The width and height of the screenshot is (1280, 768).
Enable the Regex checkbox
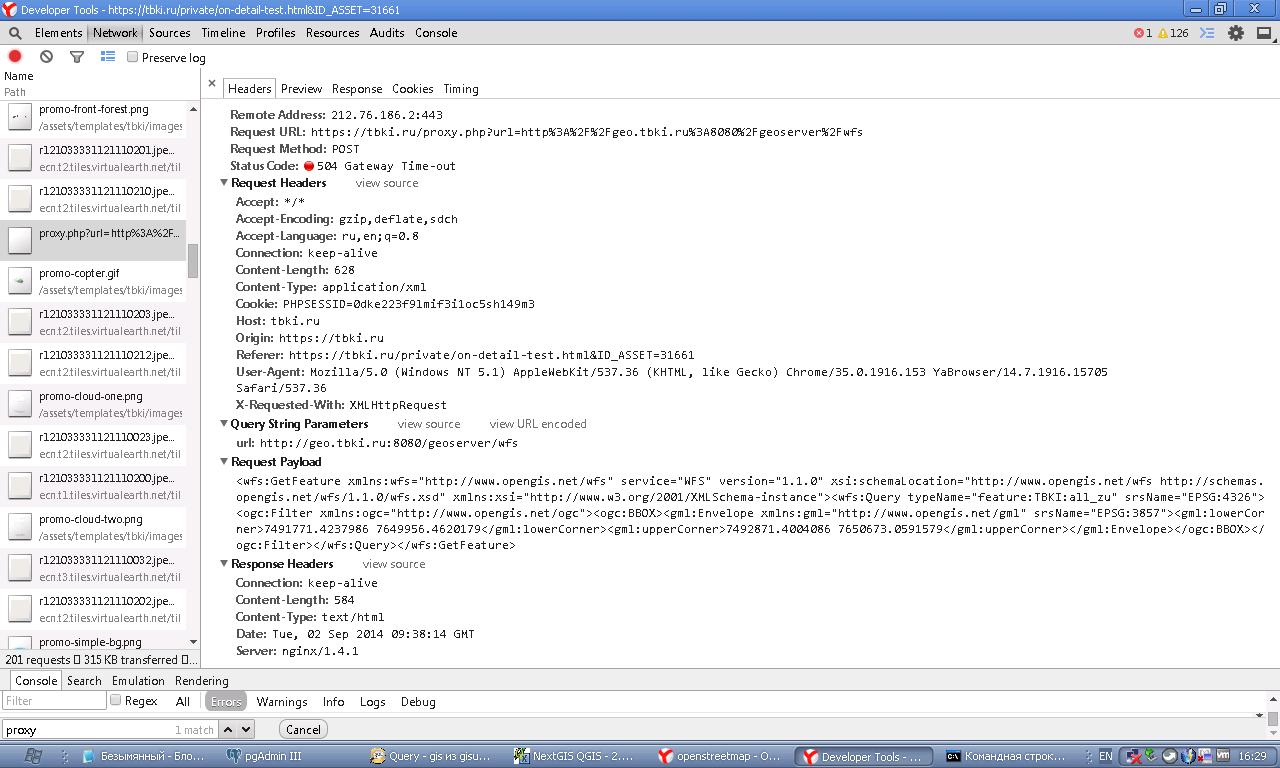tap(115, 701)
